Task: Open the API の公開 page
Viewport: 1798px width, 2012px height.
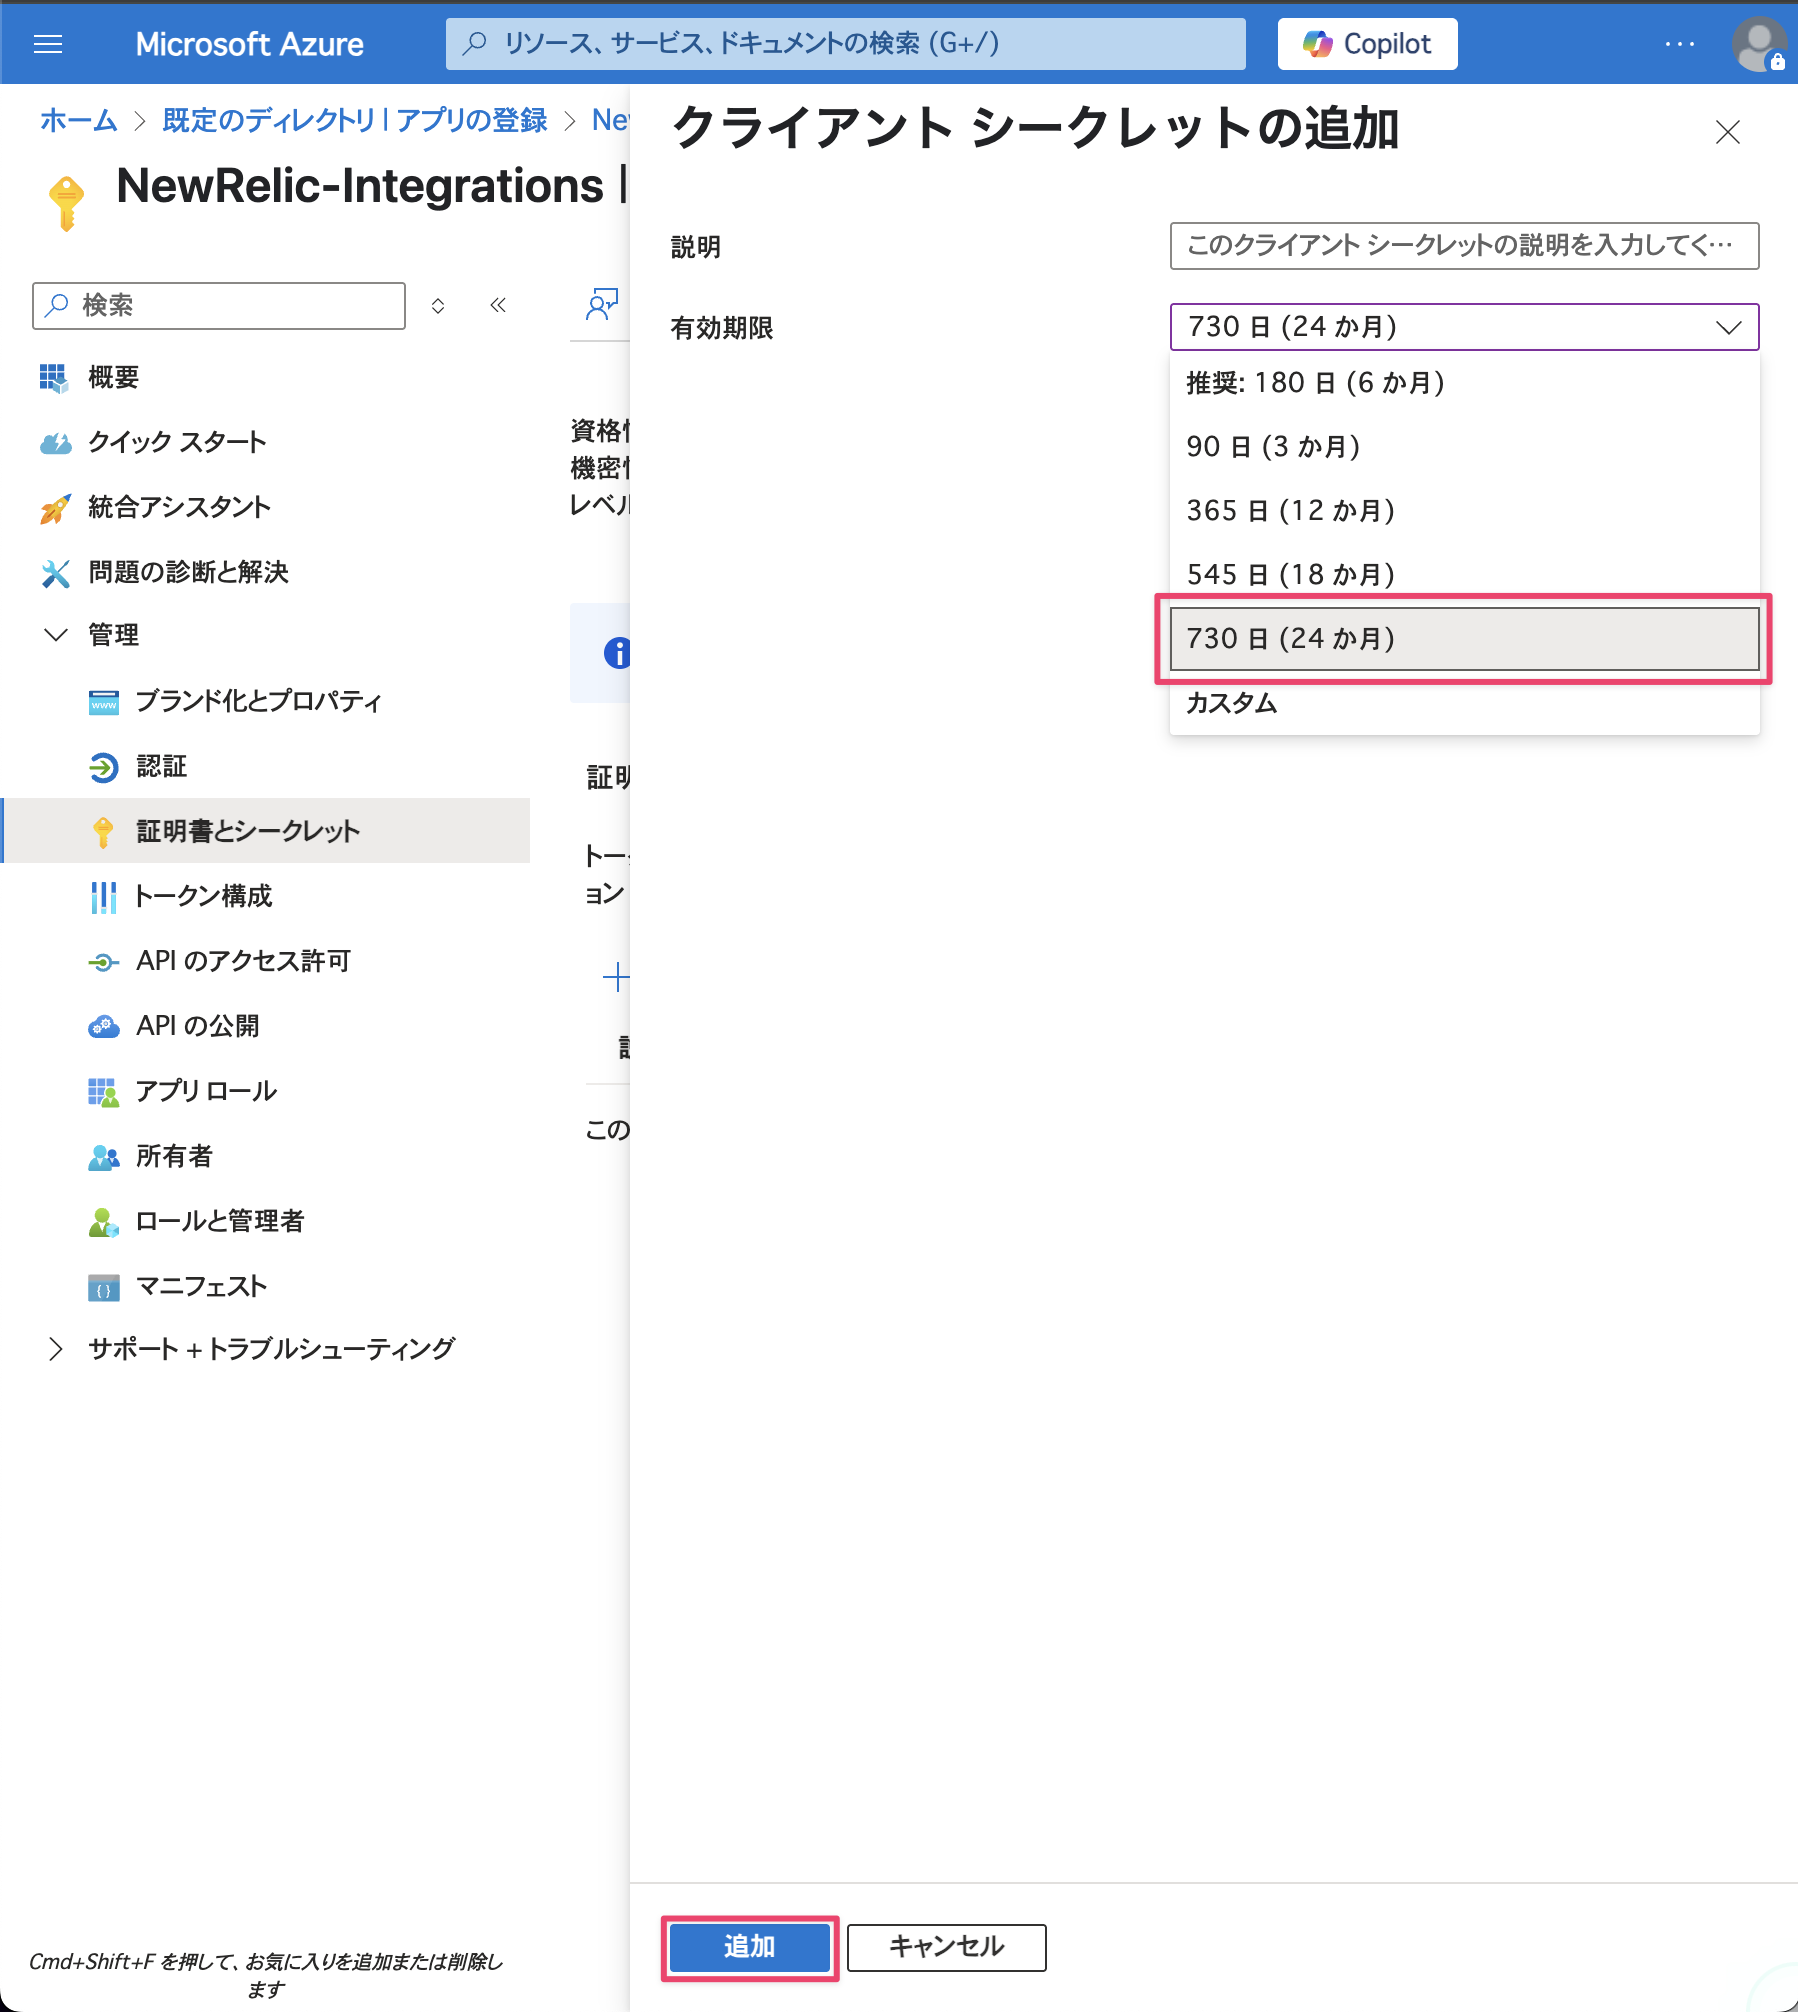Action: 199,1025
